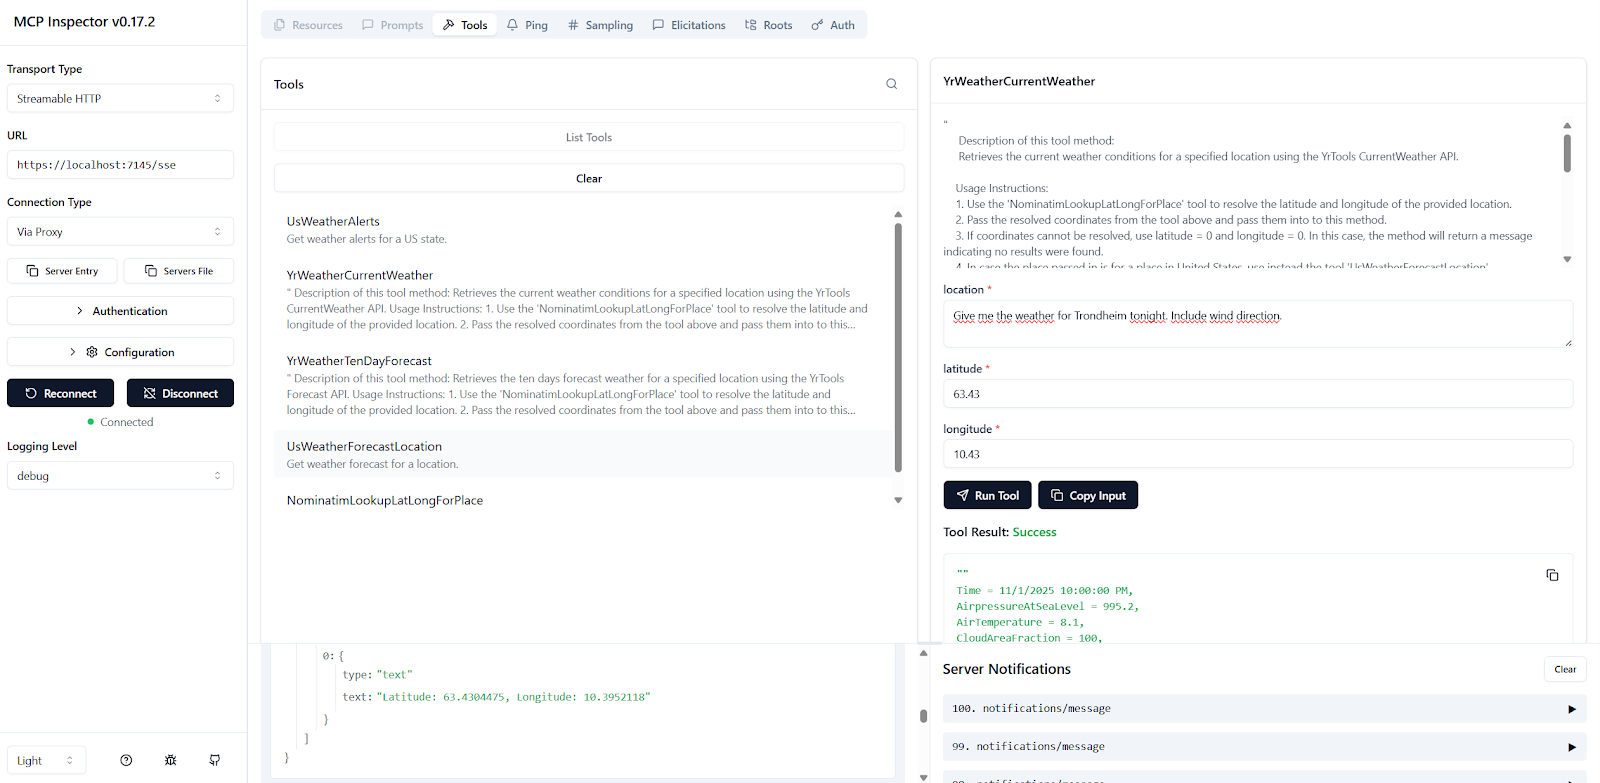Screen dimensions: 1600x783
Task: Click the MCP Inspector v0.17.2 title
Action: pos(84,21)
